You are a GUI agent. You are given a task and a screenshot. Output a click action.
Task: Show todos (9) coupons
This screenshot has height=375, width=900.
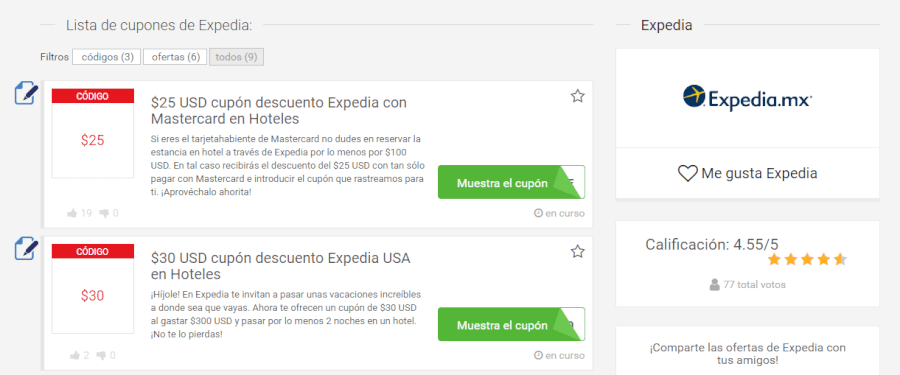click(x=236, y=57)
